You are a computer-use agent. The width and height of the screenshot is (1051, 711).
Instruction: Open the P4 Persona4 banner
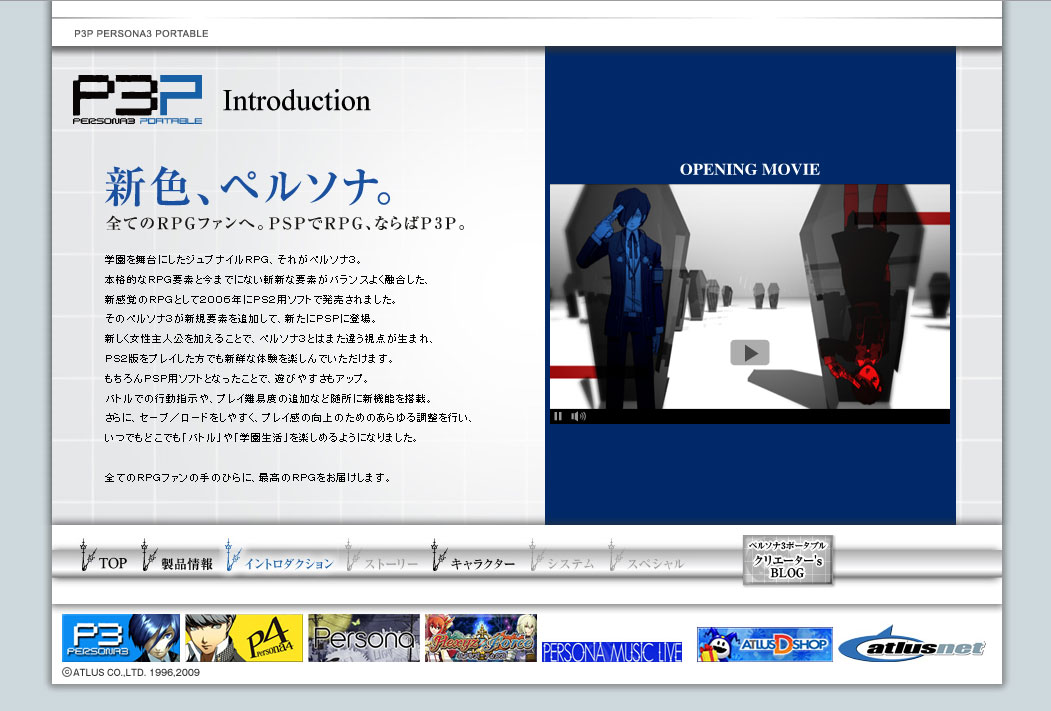tap(244, 638)
